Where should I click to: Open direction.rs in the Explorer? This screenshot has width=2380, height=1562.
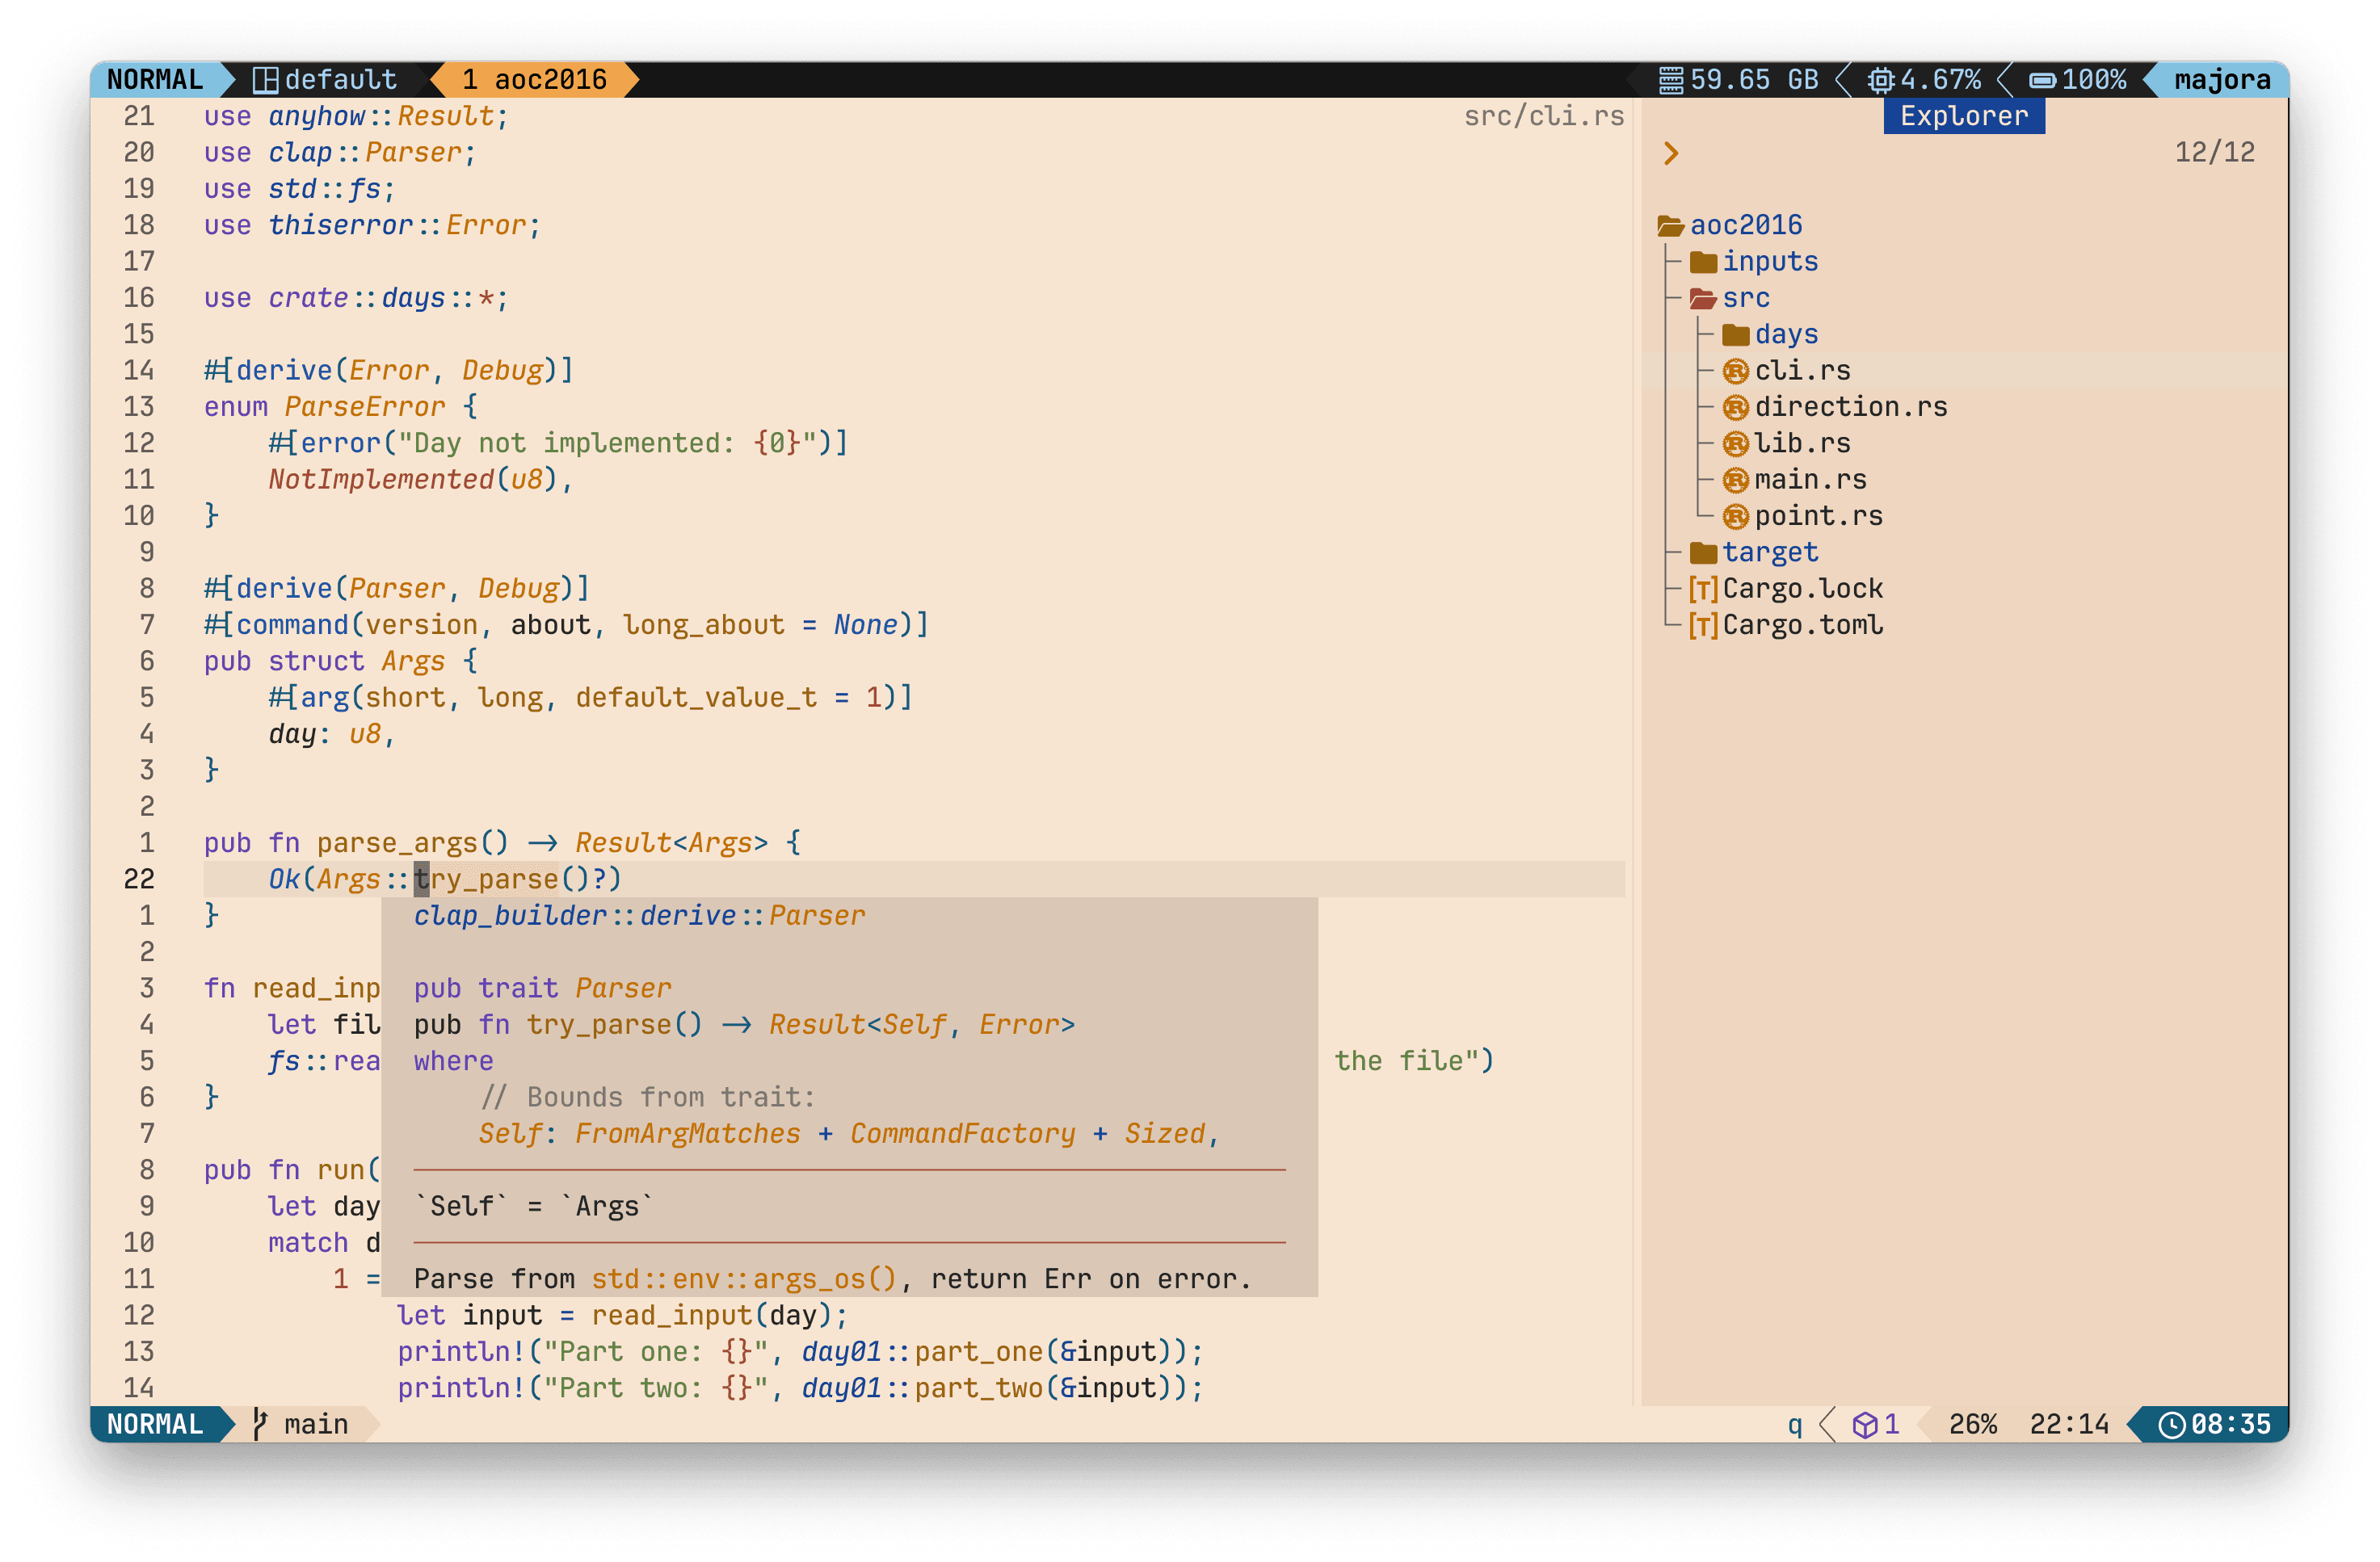pos(1851,407)
